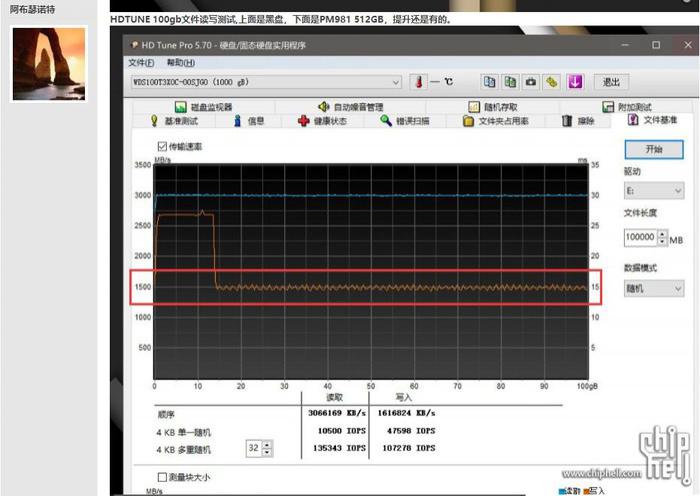Select the 基准测试 tab
The width and height of the screenshot is (700, 496).
(175, 121)
